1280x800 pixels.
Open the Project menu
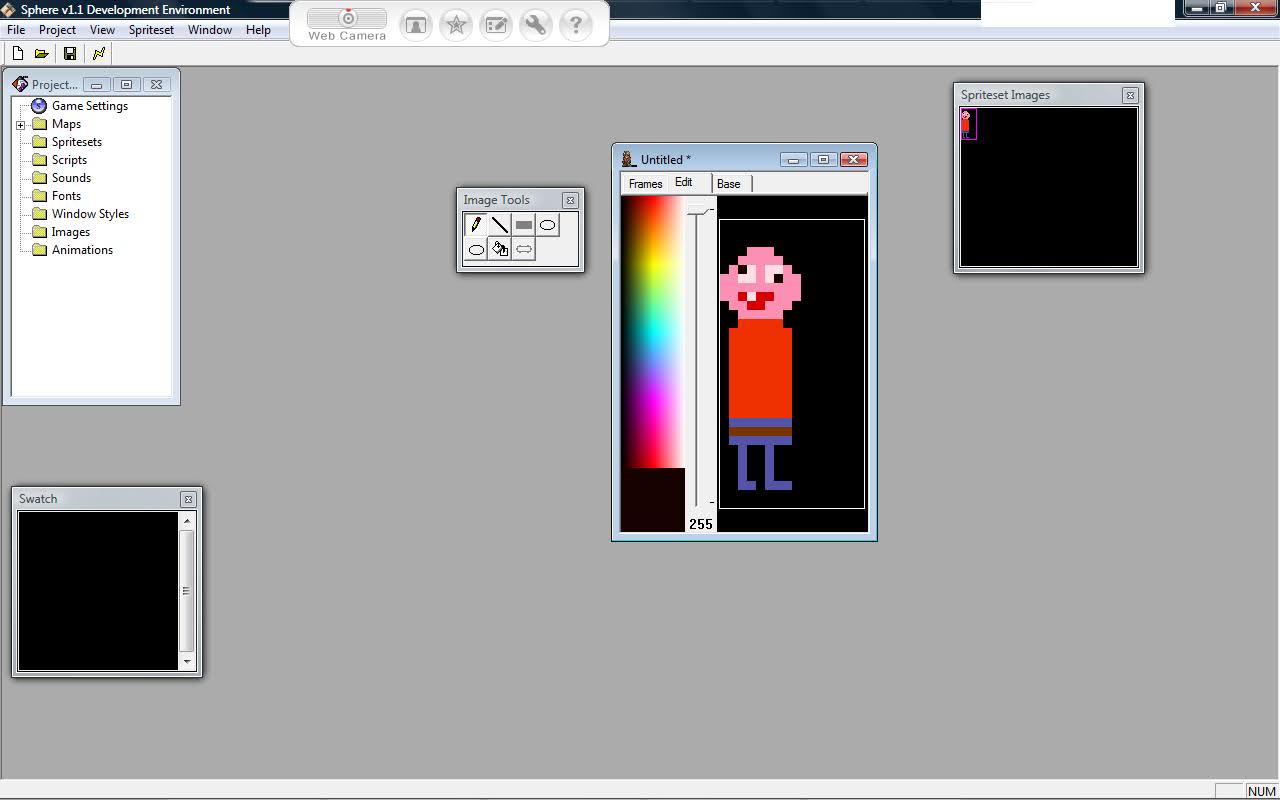click(x=57, y=30)
